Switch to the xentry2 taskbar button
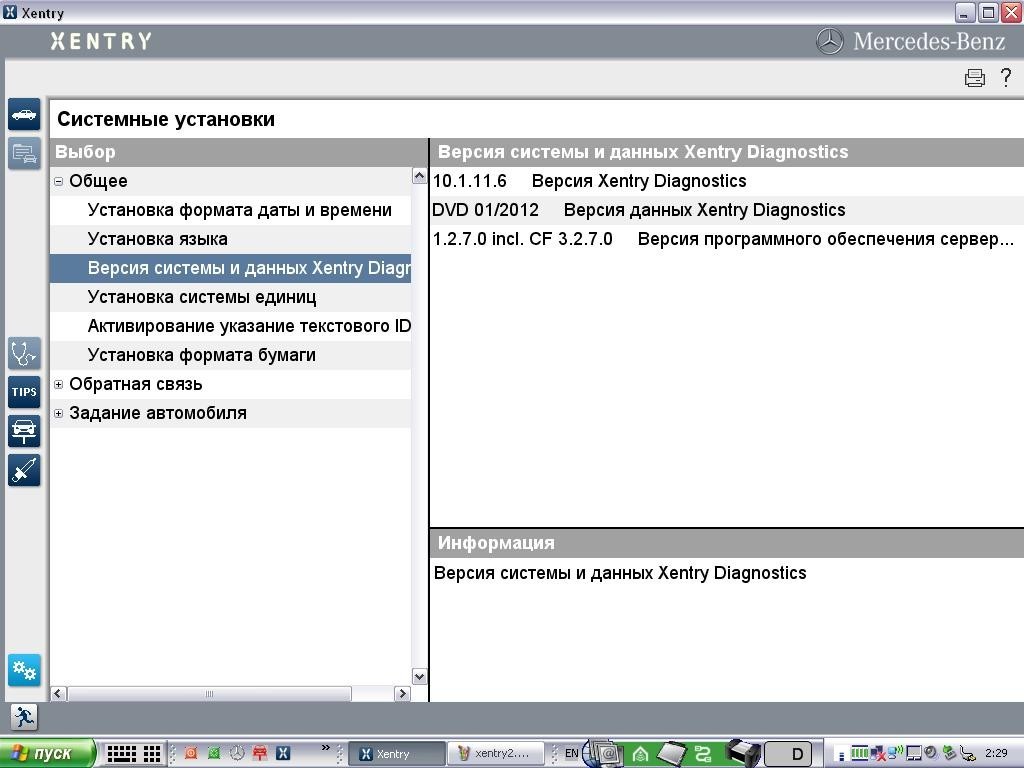This screenshot has width=1024, height=768. [x=496, y=754]
